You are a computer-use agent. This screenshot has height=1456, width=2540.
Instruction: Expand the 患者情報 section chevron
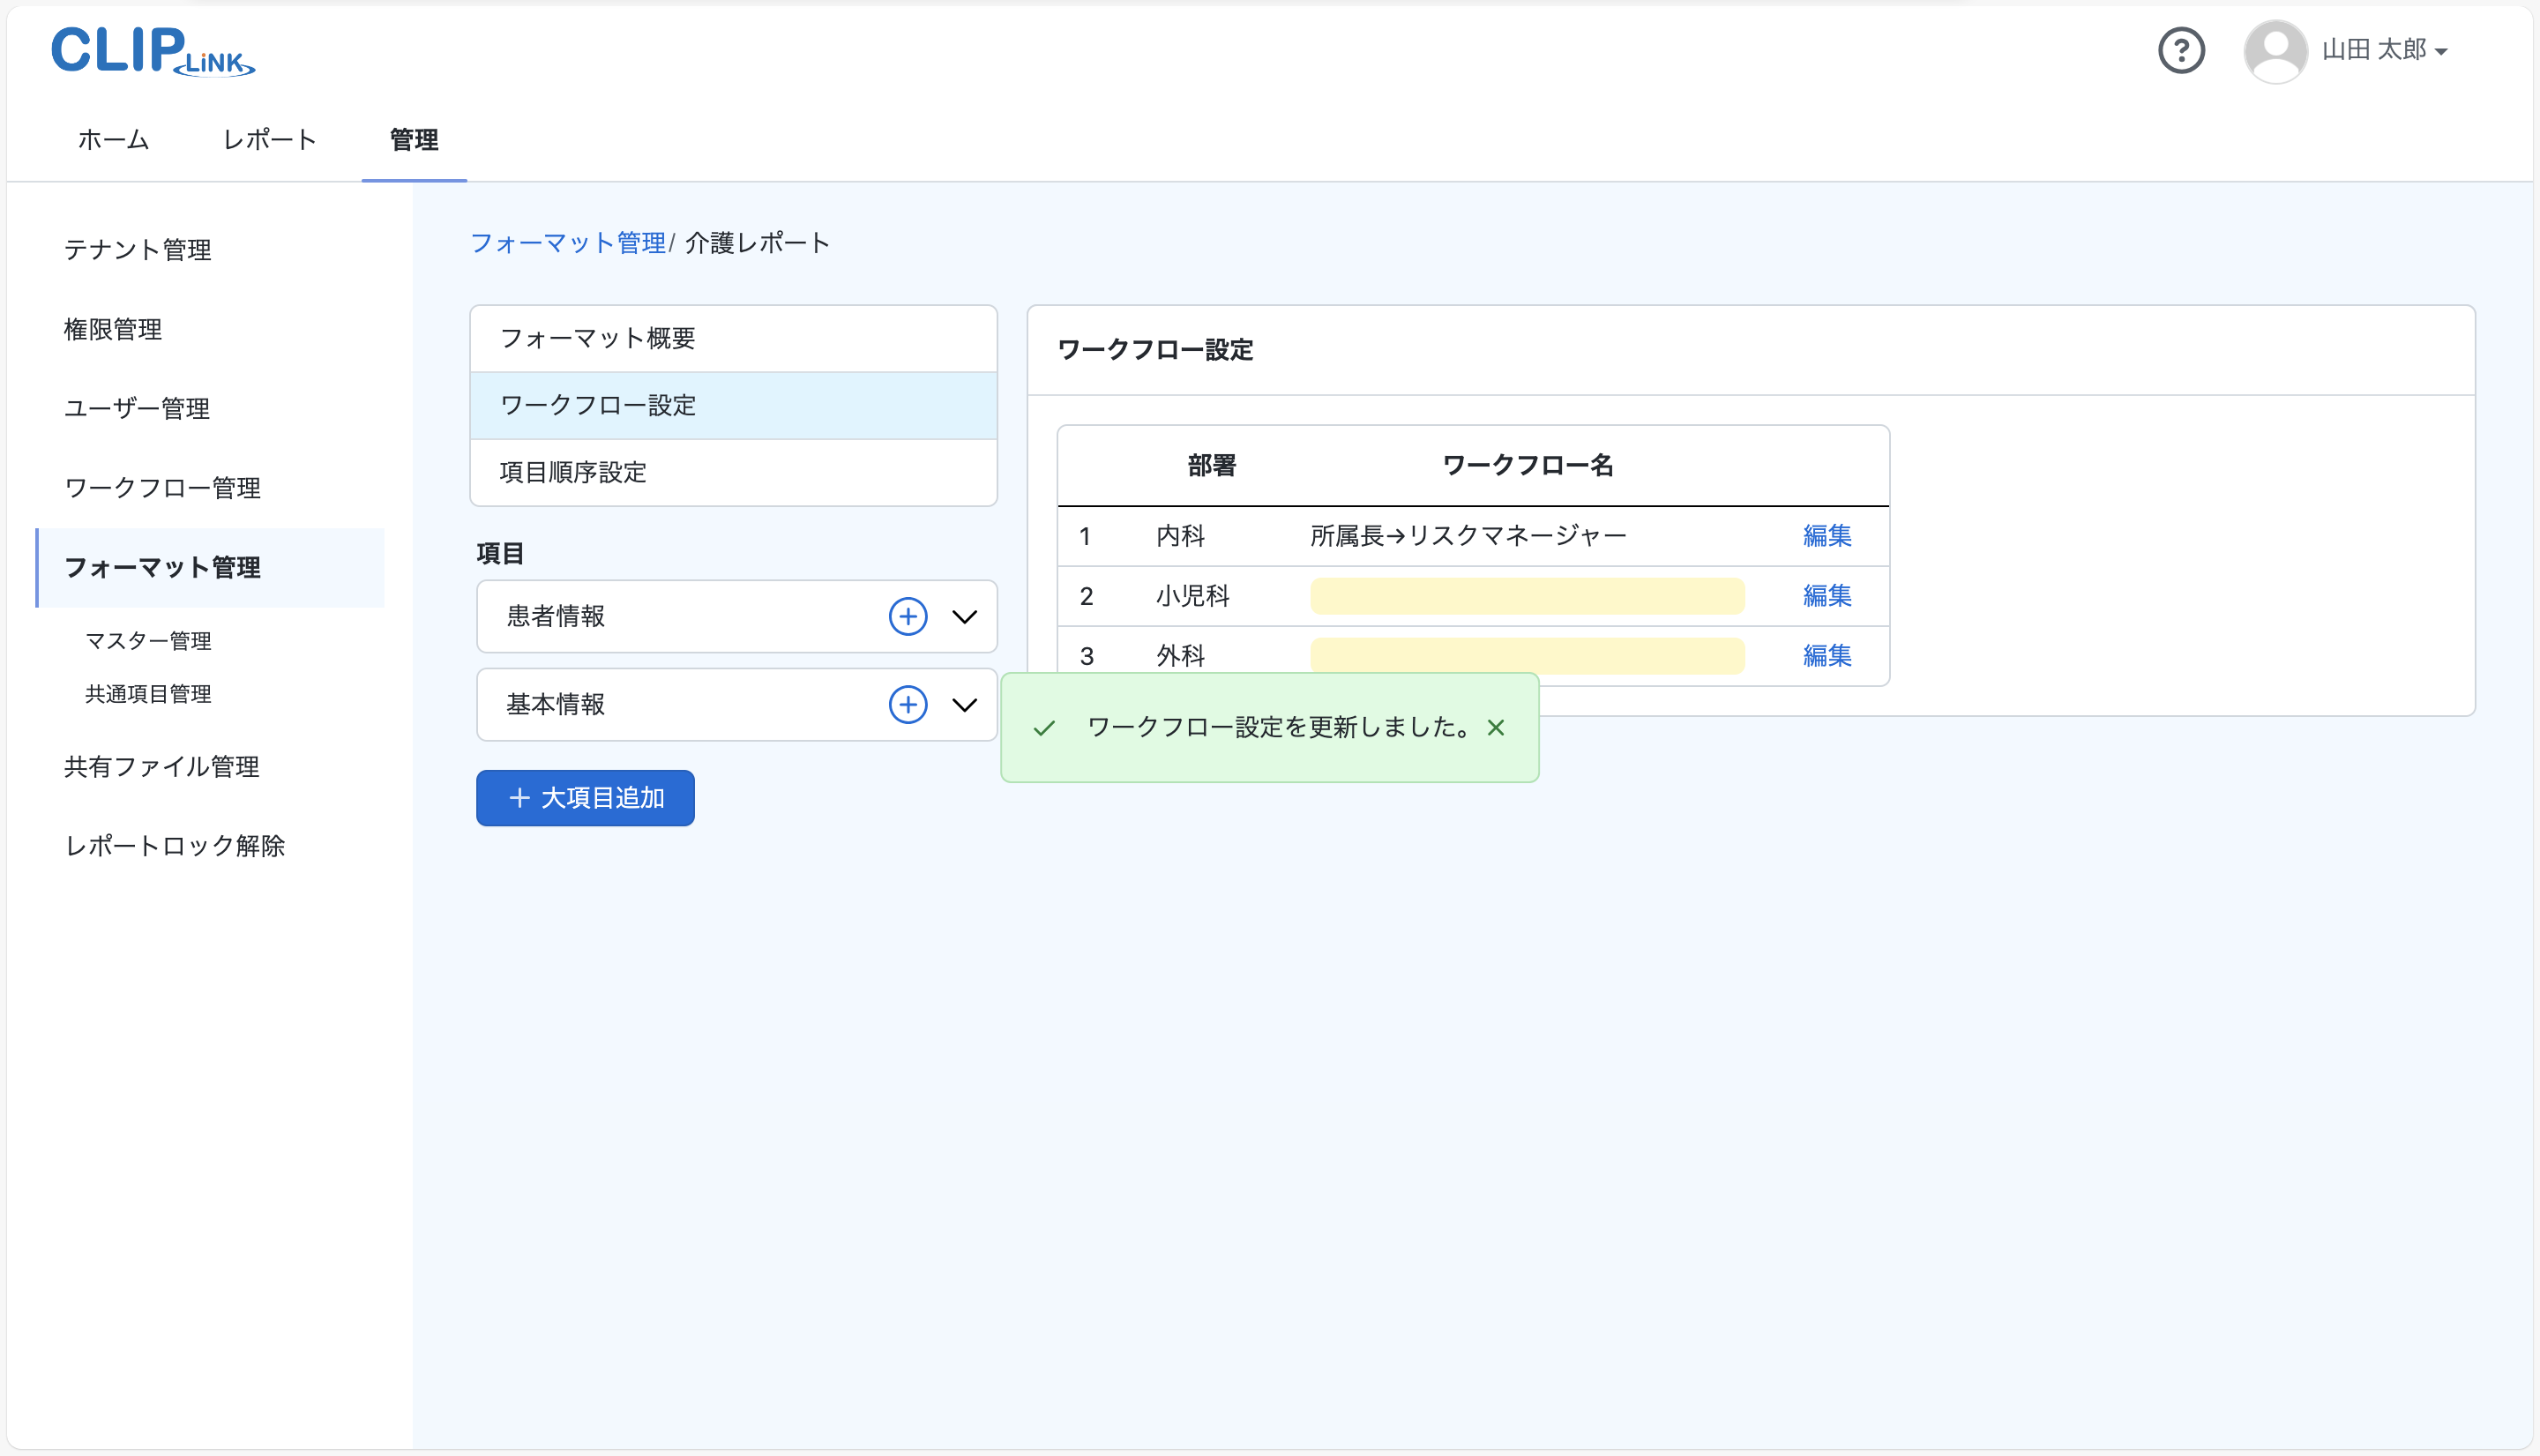tap(964, 616)
